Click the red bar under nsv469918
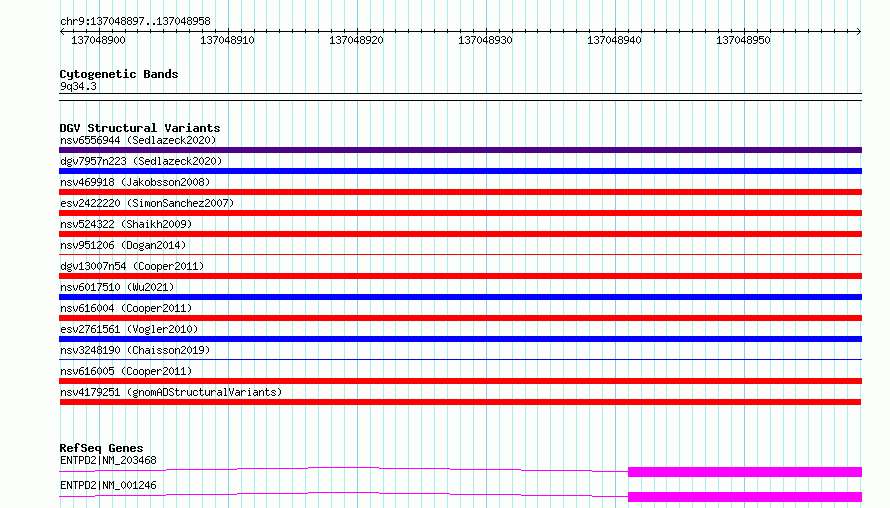Screen dimensions: 890x508 tap(460, 192)
